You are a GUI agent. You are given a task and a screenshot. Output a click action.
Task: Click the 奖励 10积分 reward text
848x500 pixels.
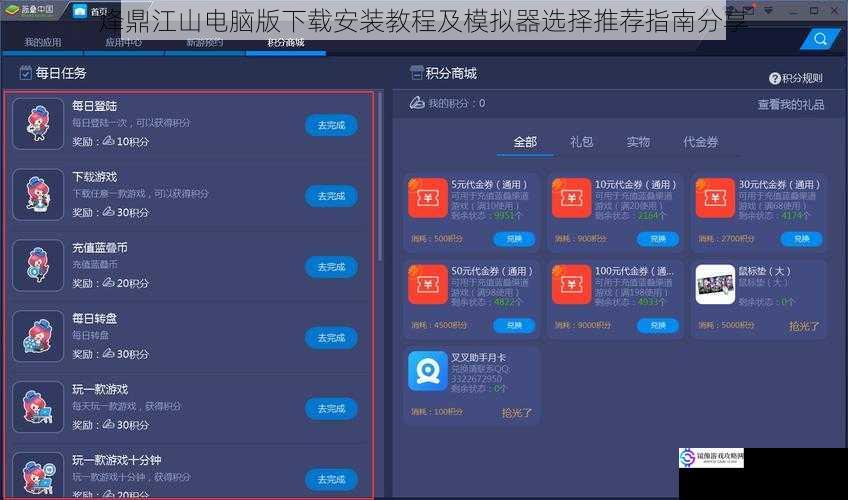[x=111, y=142]
